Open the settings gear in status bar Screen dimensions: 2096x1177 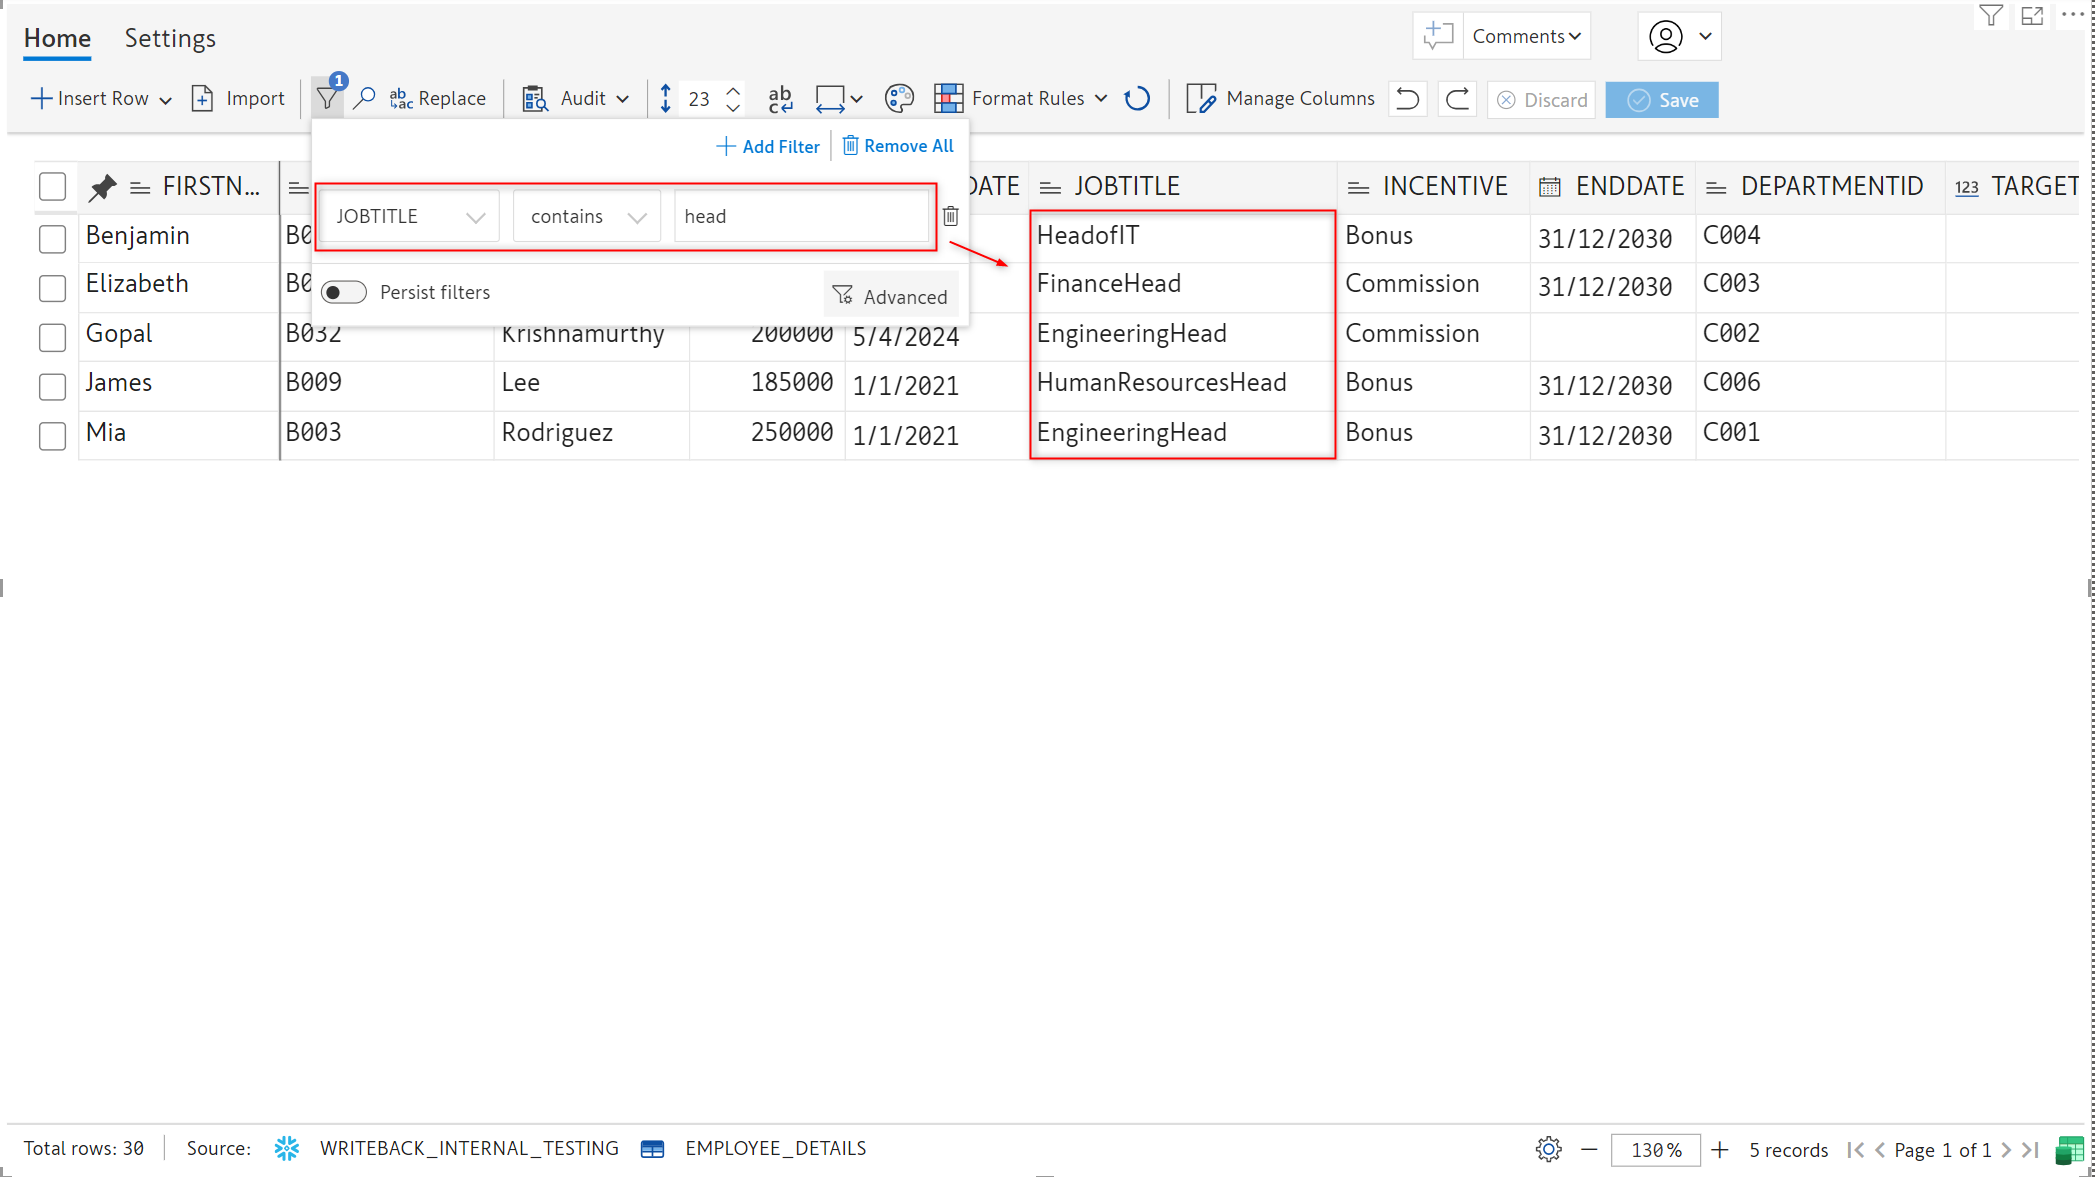point(1548,1149)
